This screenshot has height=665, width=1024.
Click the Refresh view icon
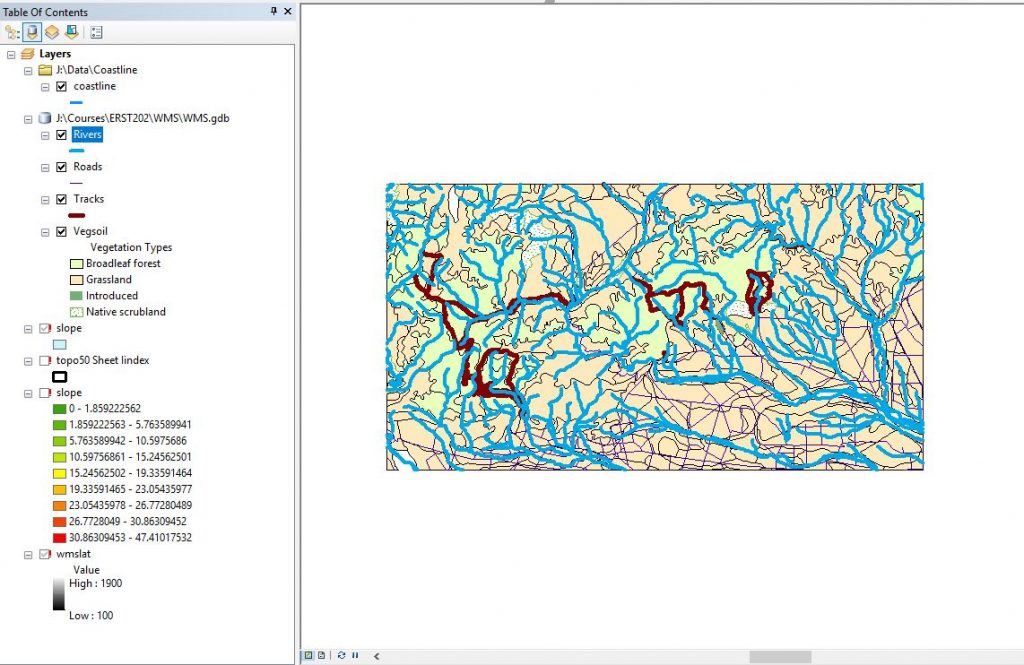(x=342, y=655)
